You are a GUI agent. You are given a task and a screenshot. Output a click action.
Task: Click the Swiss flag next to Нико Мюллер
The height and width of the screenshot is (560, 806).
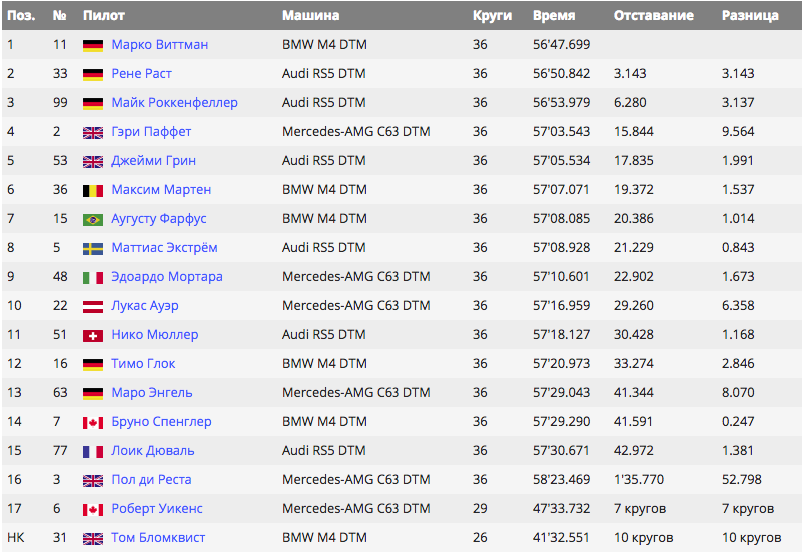93,335
